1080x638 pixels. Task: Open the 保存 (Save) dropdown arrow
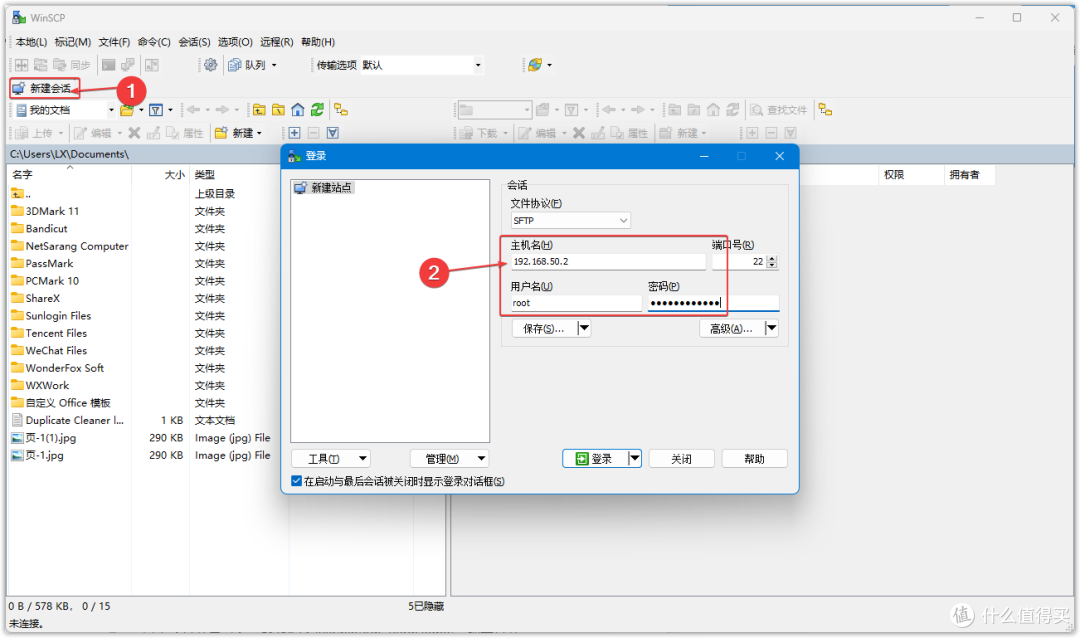[582, 328]
